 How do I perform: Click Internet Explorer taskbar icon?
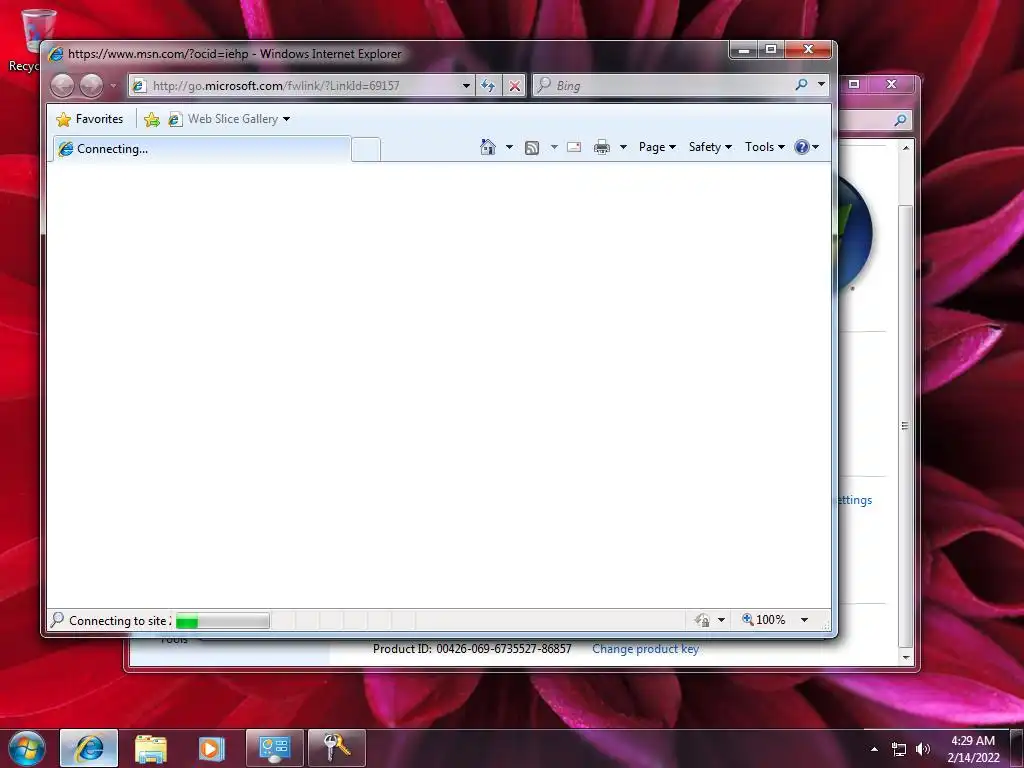(89, 748)
